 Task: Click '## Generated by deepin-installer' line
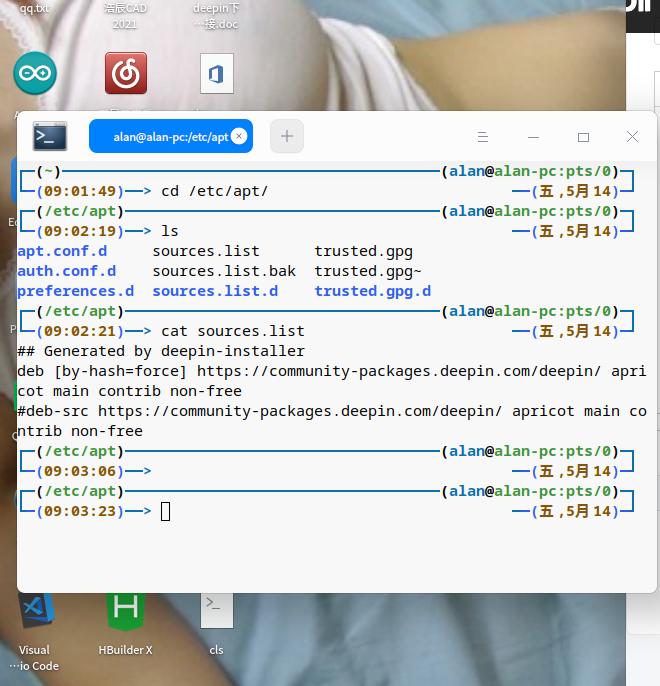(x=161, y=351)
